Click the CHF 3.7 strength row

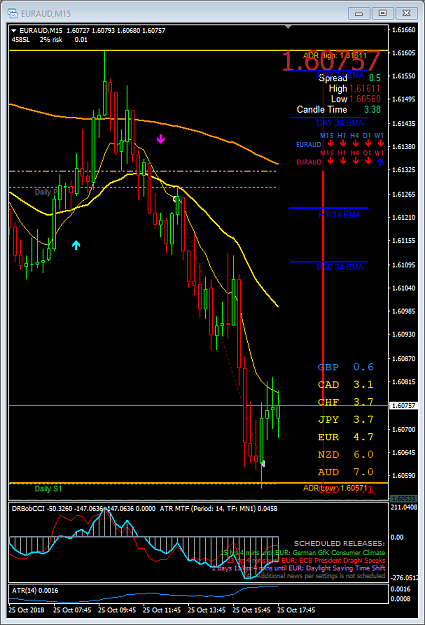(346, 402)
